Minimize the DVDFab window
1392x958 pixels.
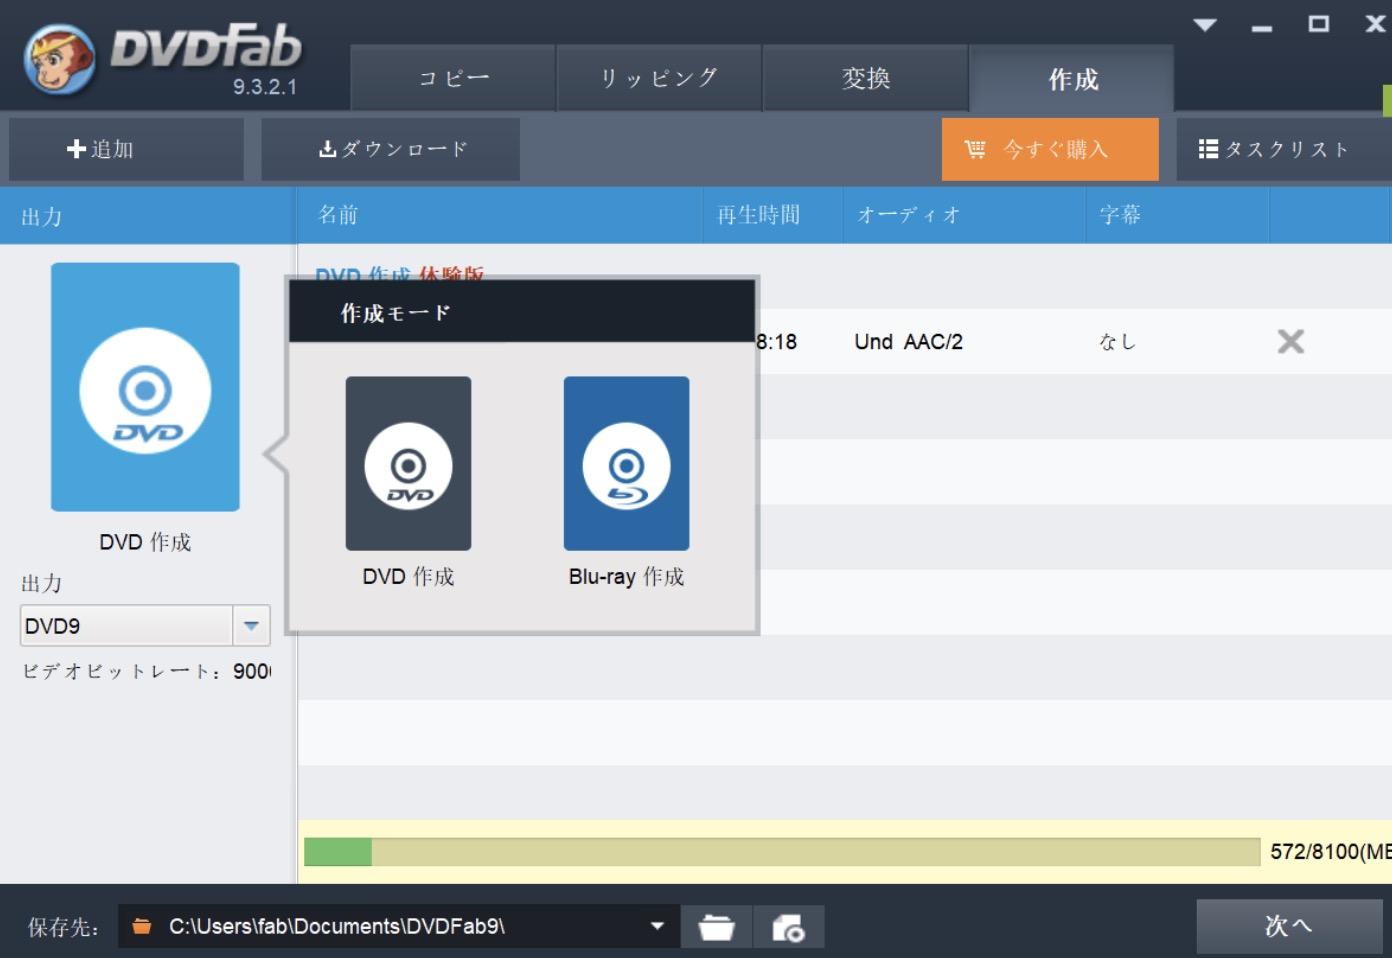pos(1262,28)
